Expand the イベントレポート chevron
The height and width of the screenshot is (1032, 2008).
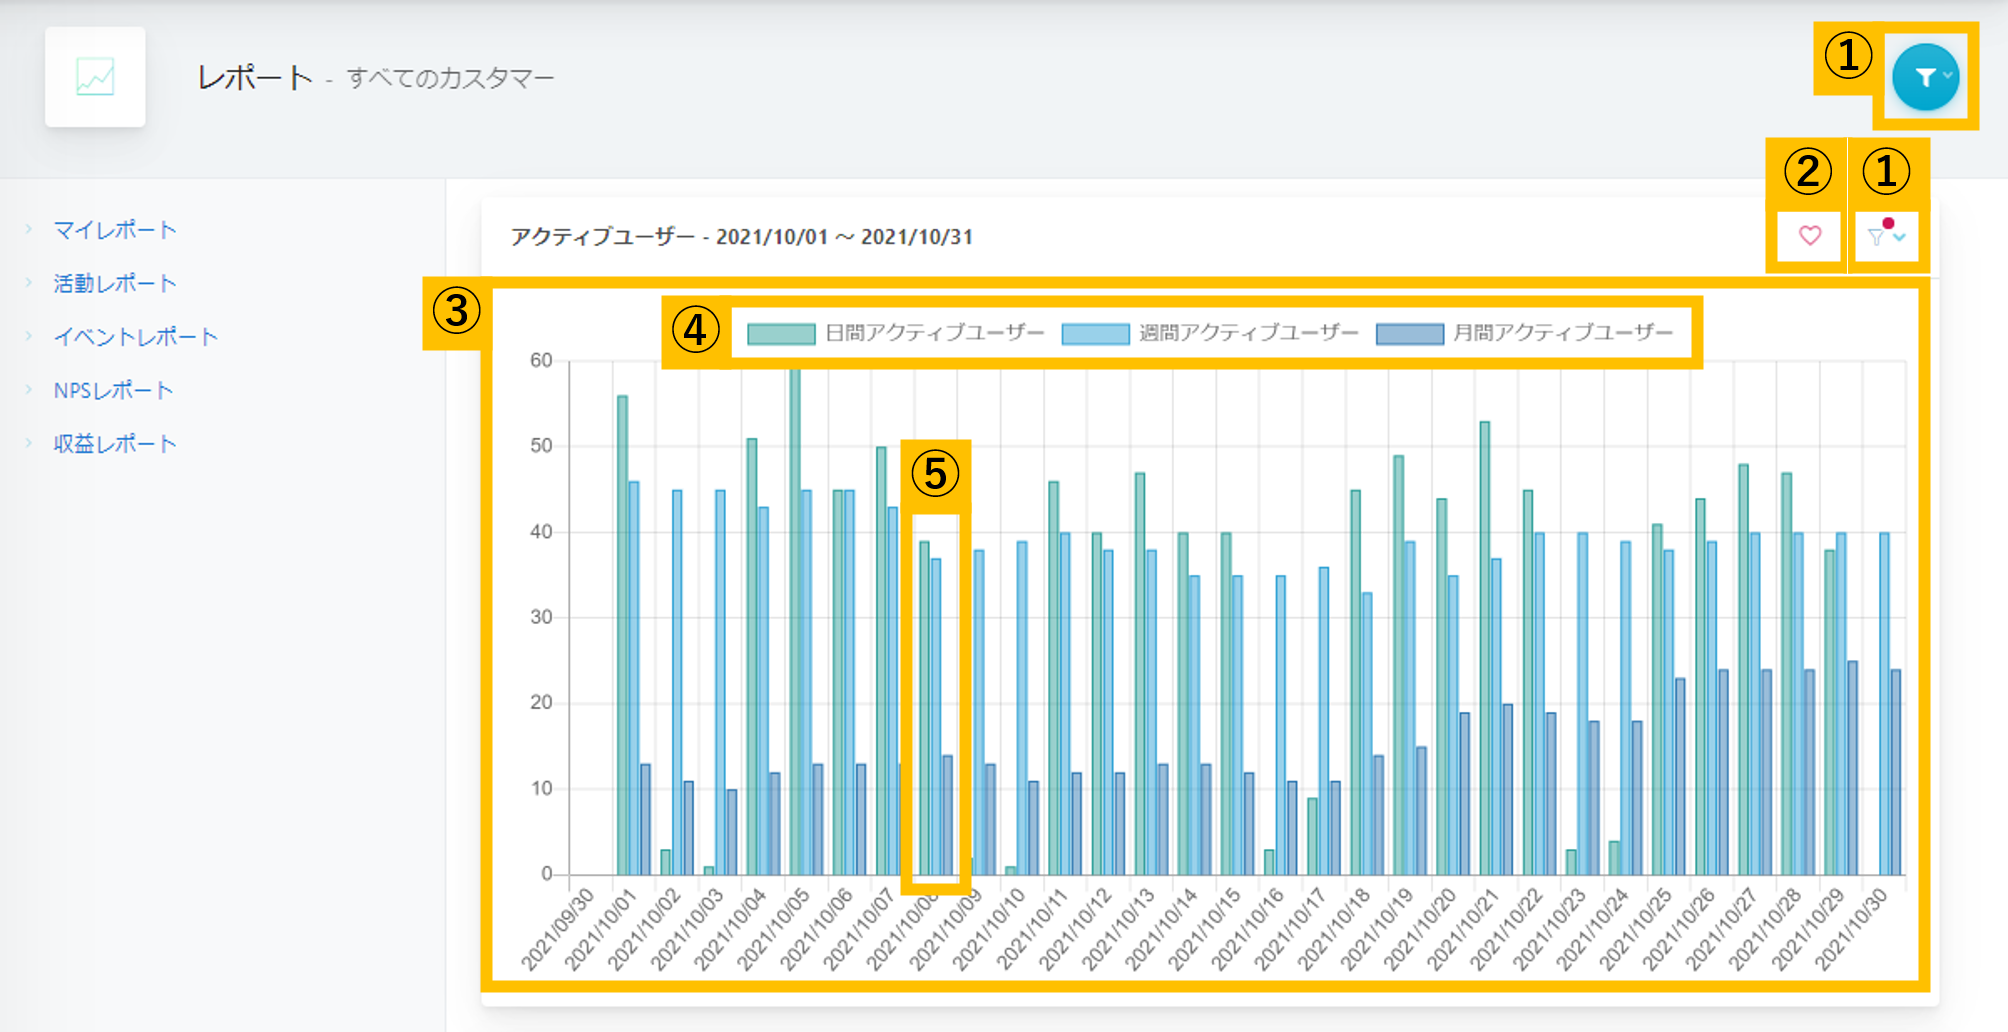(x=29, y=337)
